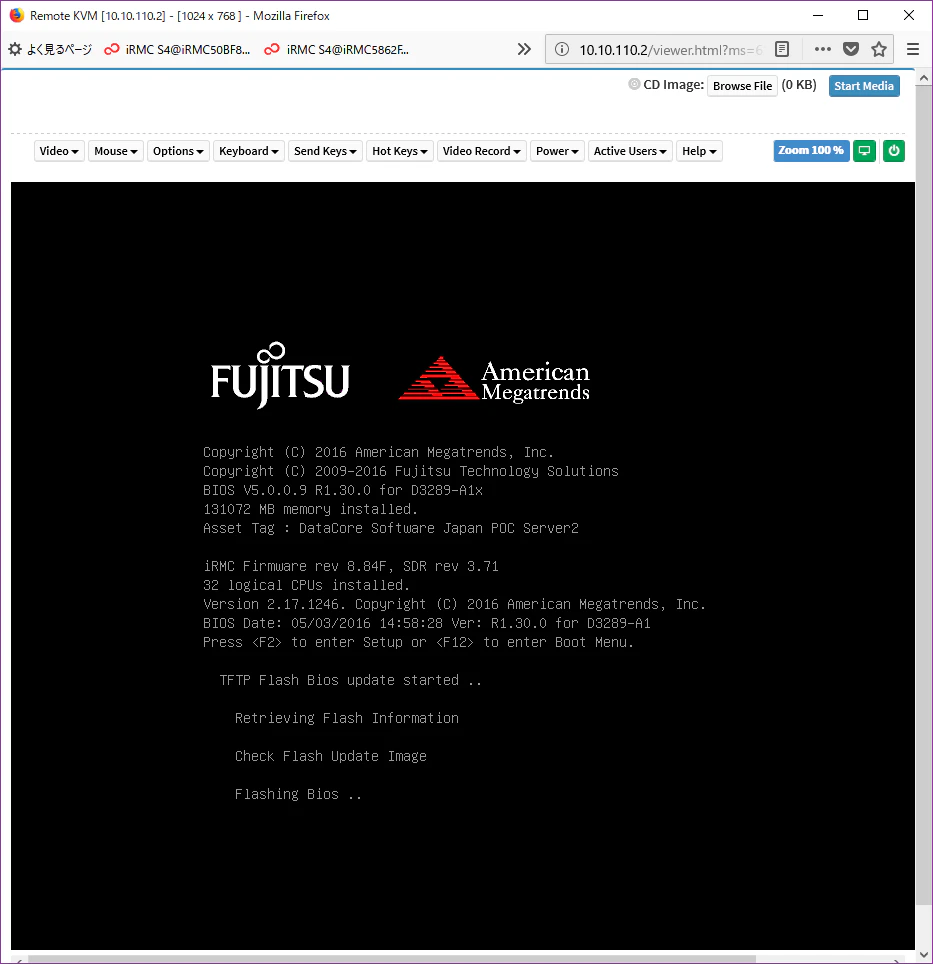Click the horizontal scrollbar at bottom
This screenshot has height=964, width=933.
point(391,960)
